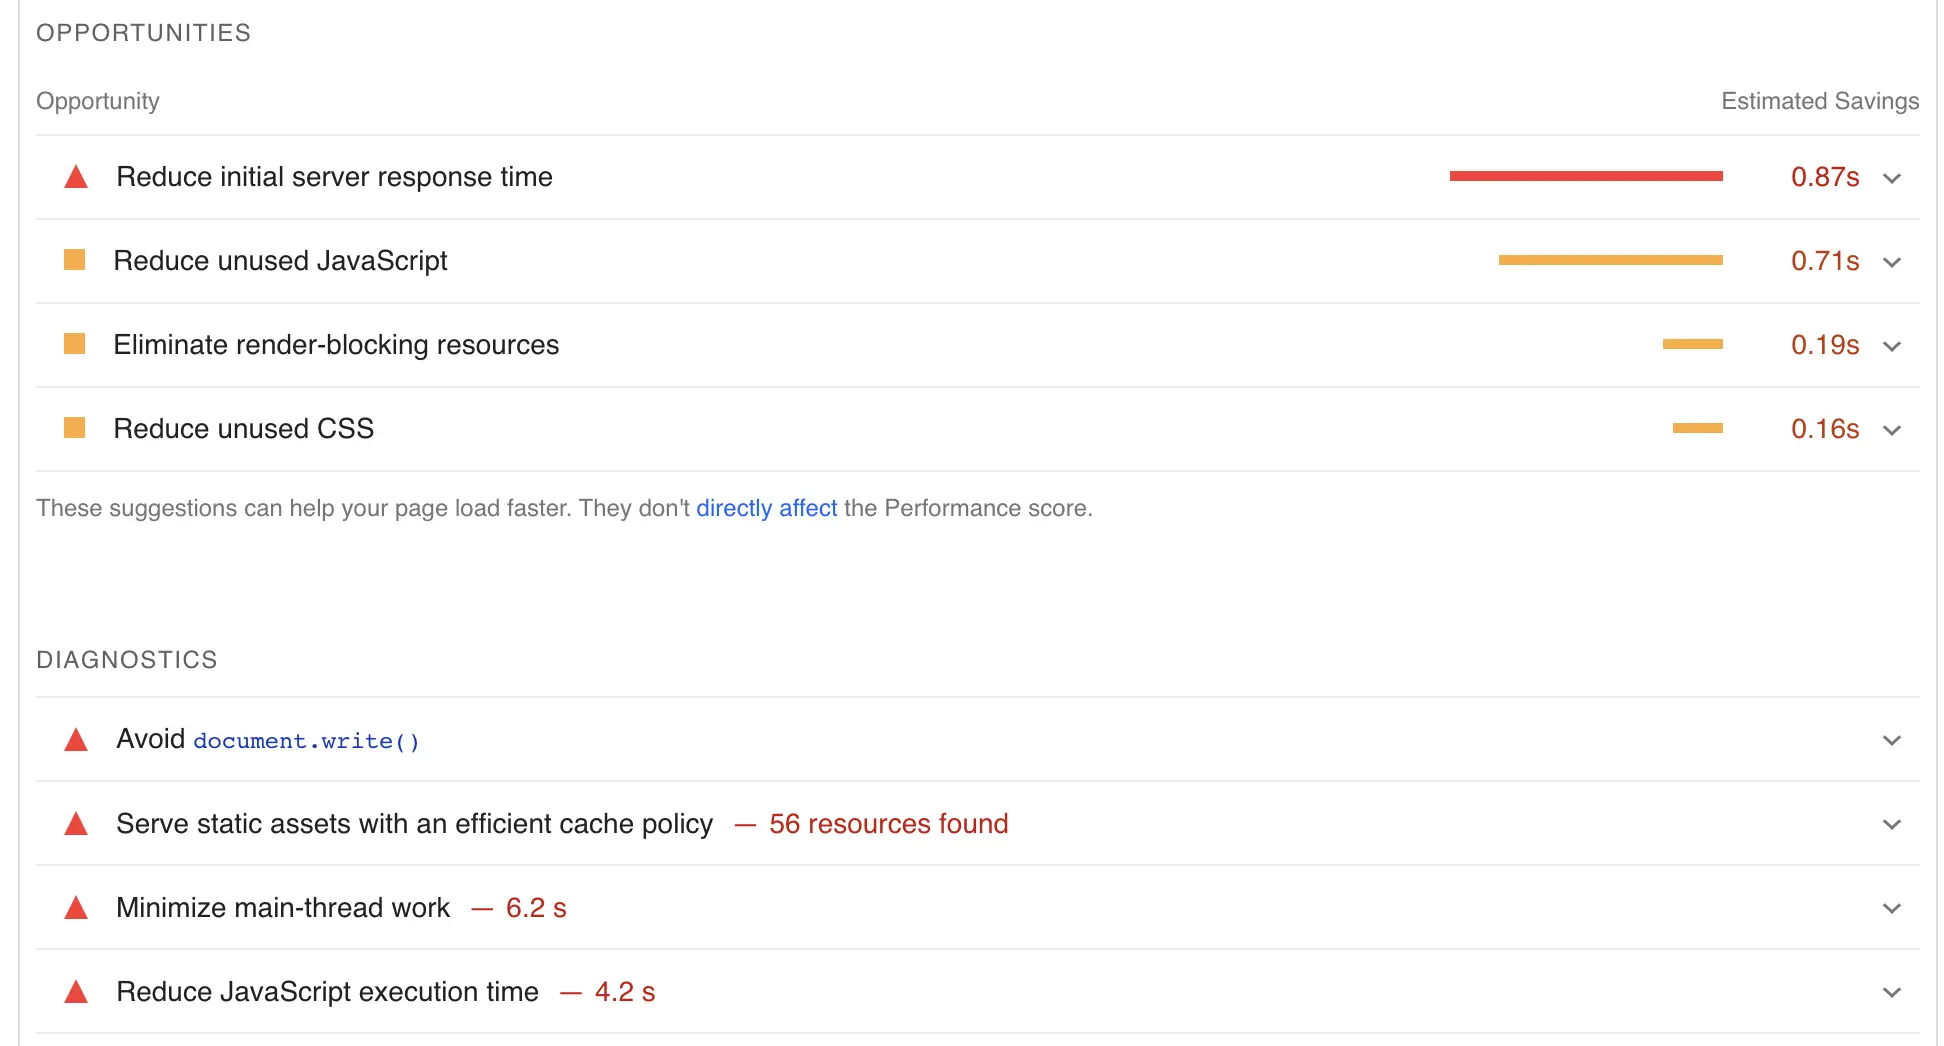Open the directly affect link
This screenshot has width=1944, height=1046.
tap(766, 508)
